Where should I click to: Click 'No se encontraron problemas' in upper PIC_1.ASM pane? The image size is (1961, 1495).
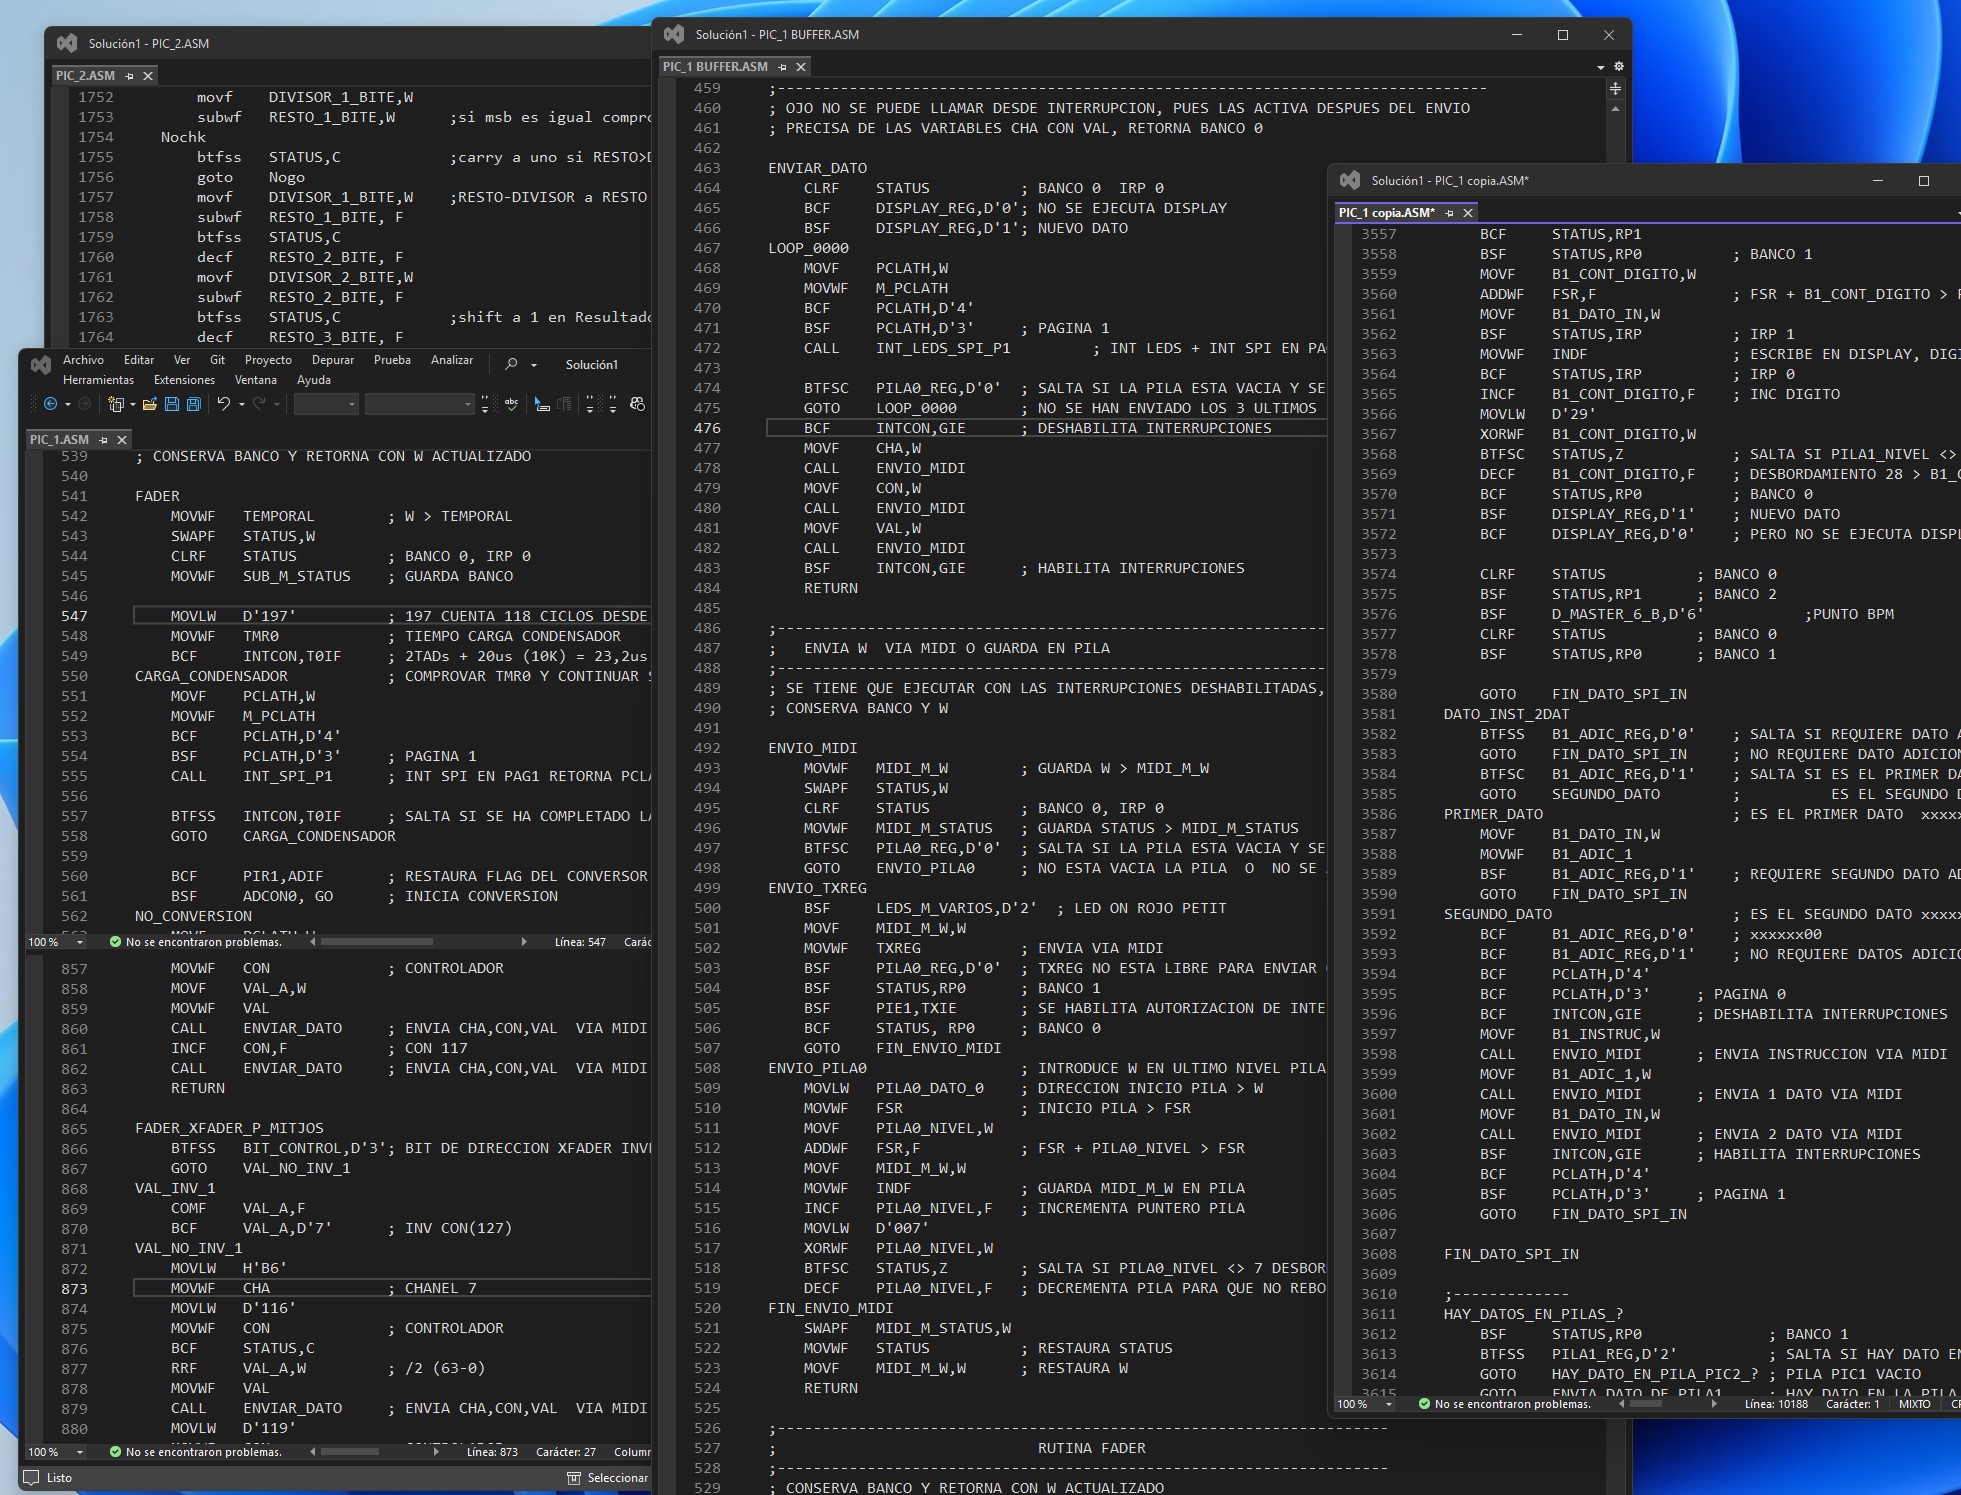pos(196,942)
